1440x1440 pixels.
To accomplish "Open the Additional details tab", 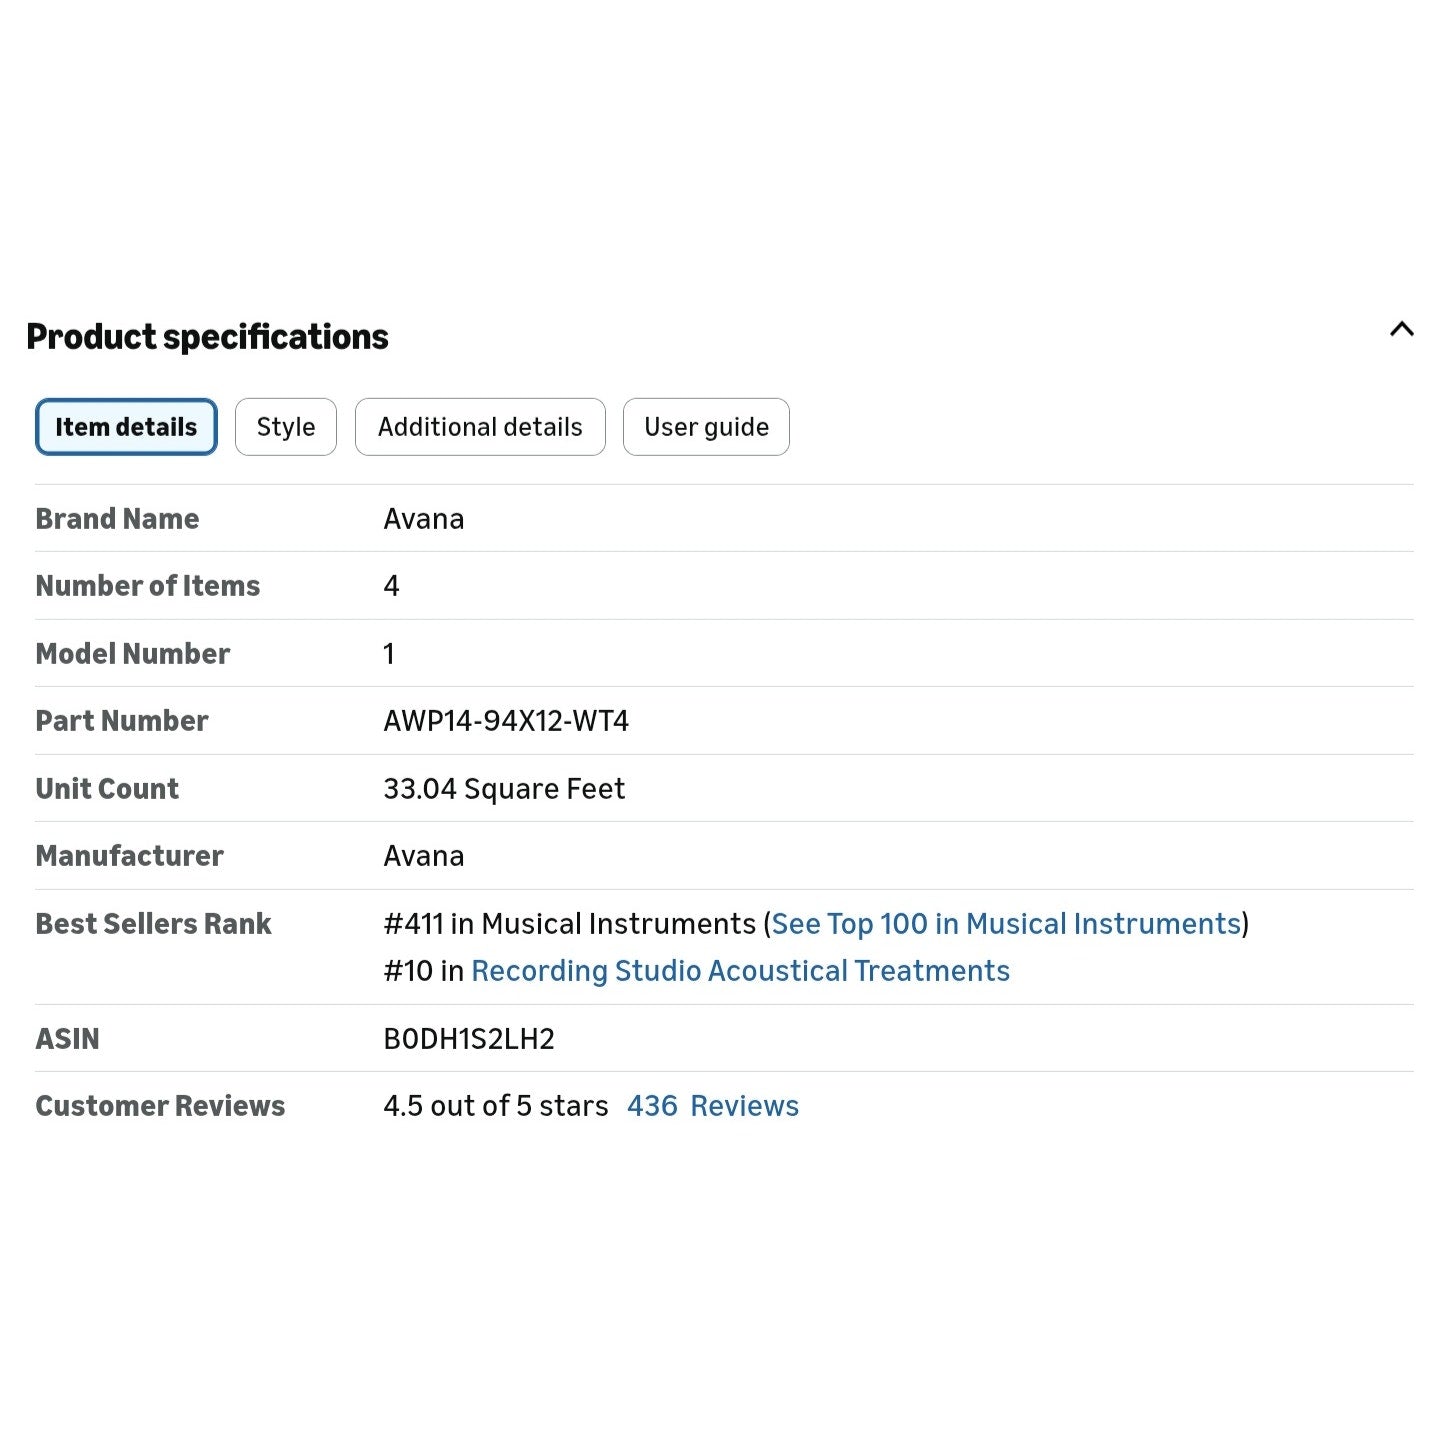I will [480, 427].
